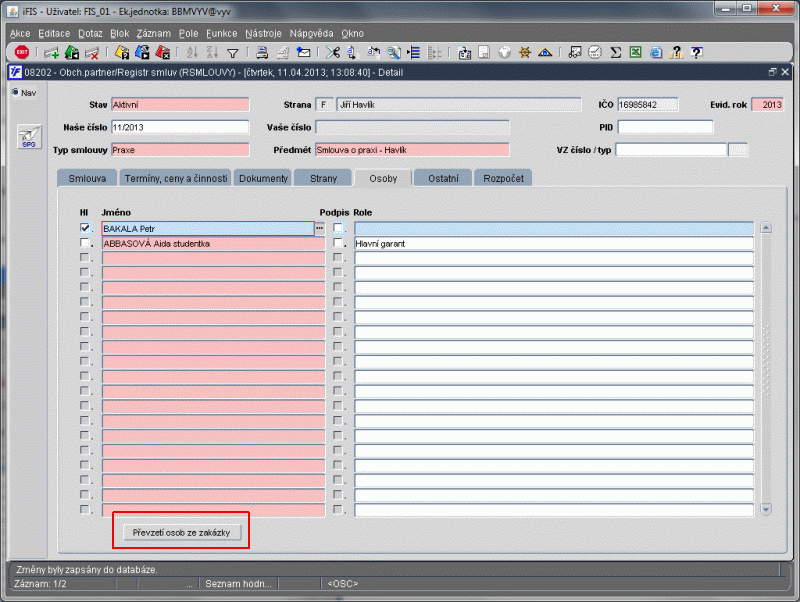
Task: Click the yellow enter query icon
Action: click(122, 52)
